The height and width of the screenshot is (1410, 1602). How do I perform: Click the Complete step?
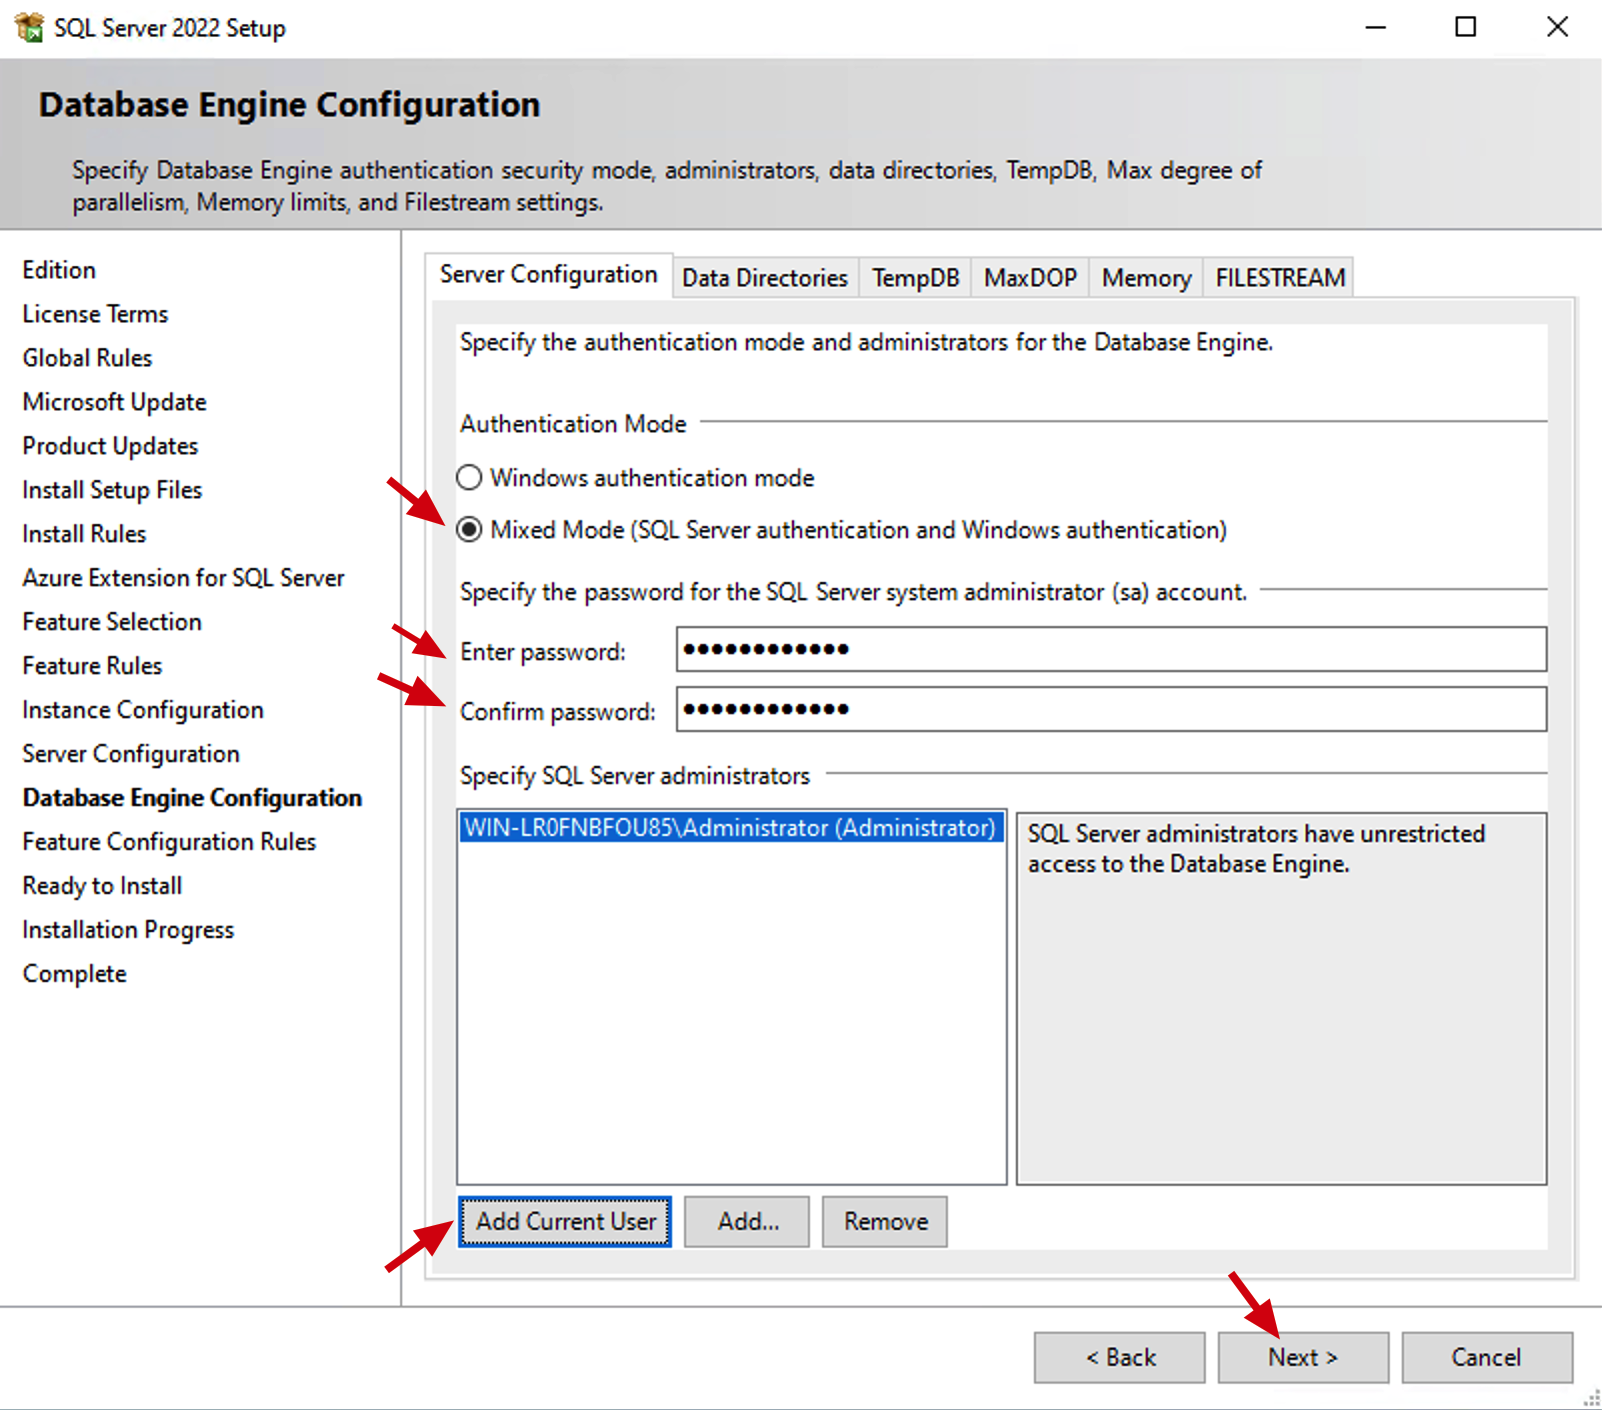point(75,974)
